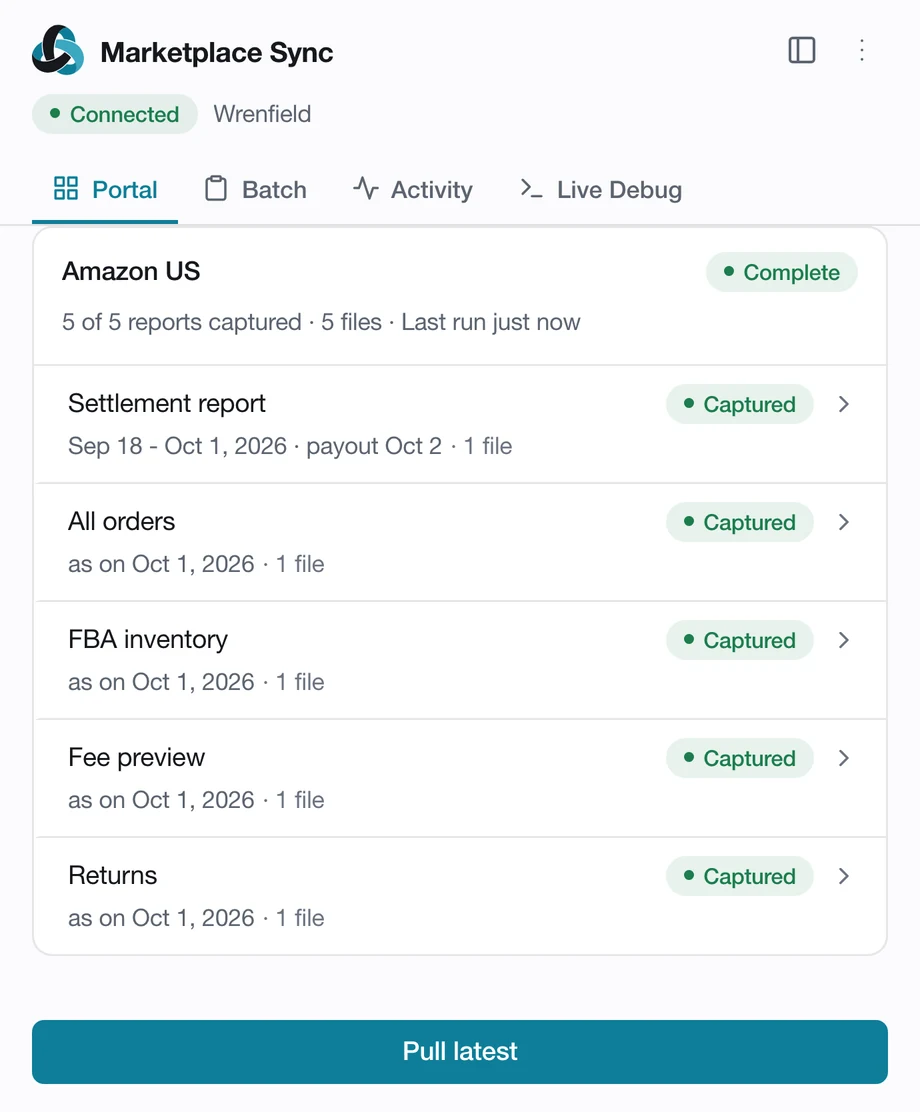Click the Captured badge for FBA inventory

(x=739, y=640)
